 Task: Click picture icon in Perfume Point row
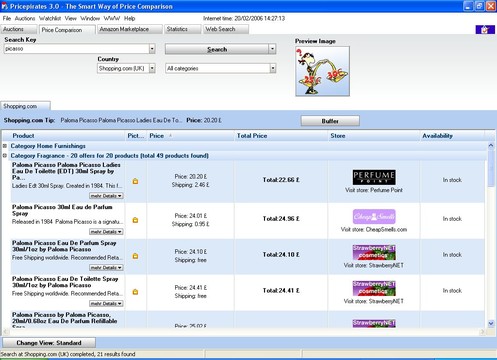point(135,181)
